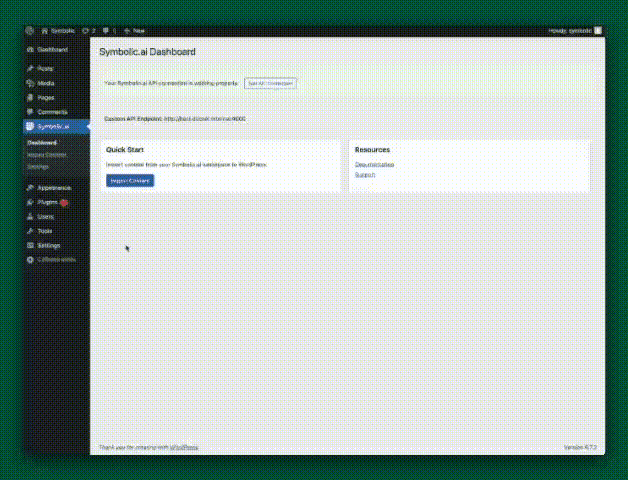The height and width of the screenshot is (480, 628).
Task: Open Dashboard via its sidebar gauge icon
Action: (x=30, y=50)
